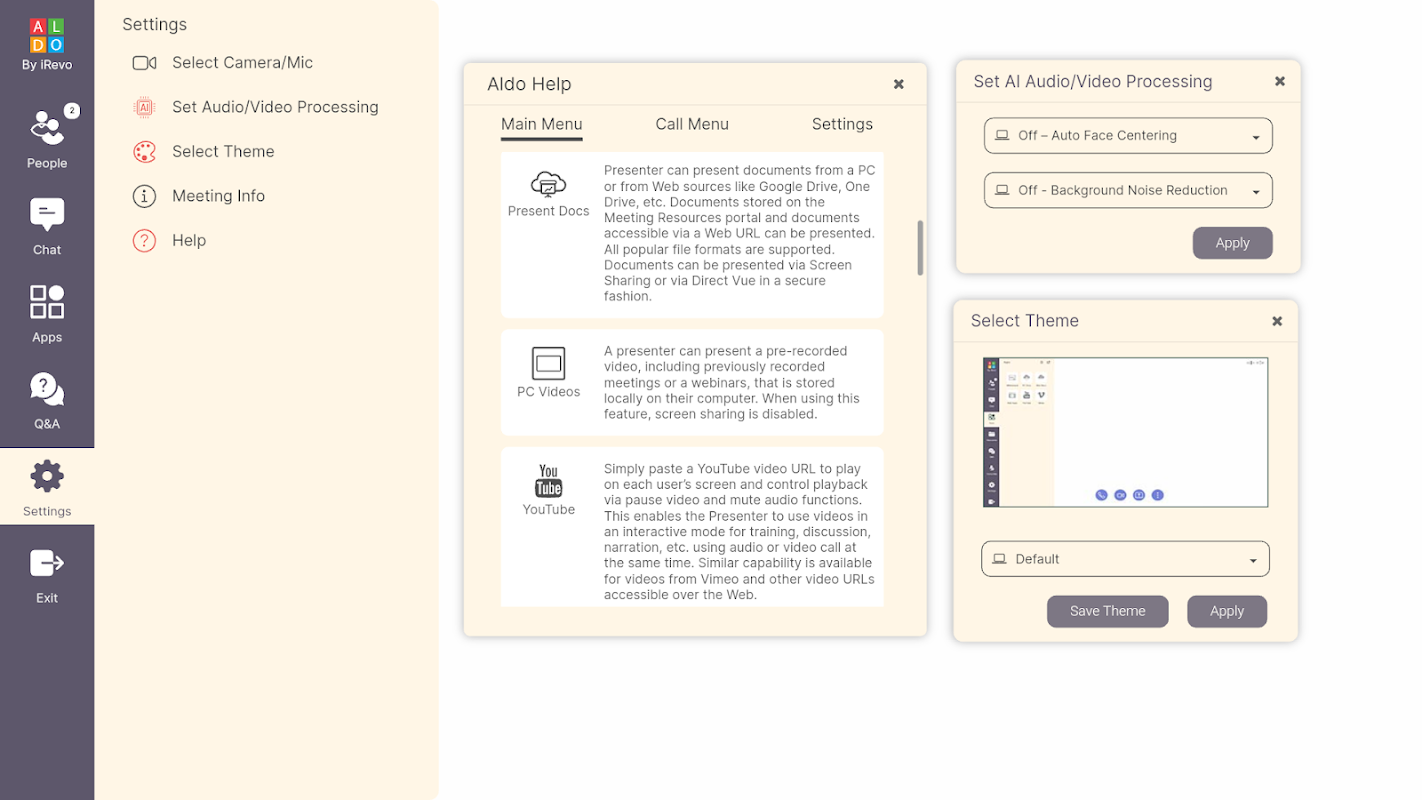
Task: Open Help from the Settings list
Action: tap(168, 240)
